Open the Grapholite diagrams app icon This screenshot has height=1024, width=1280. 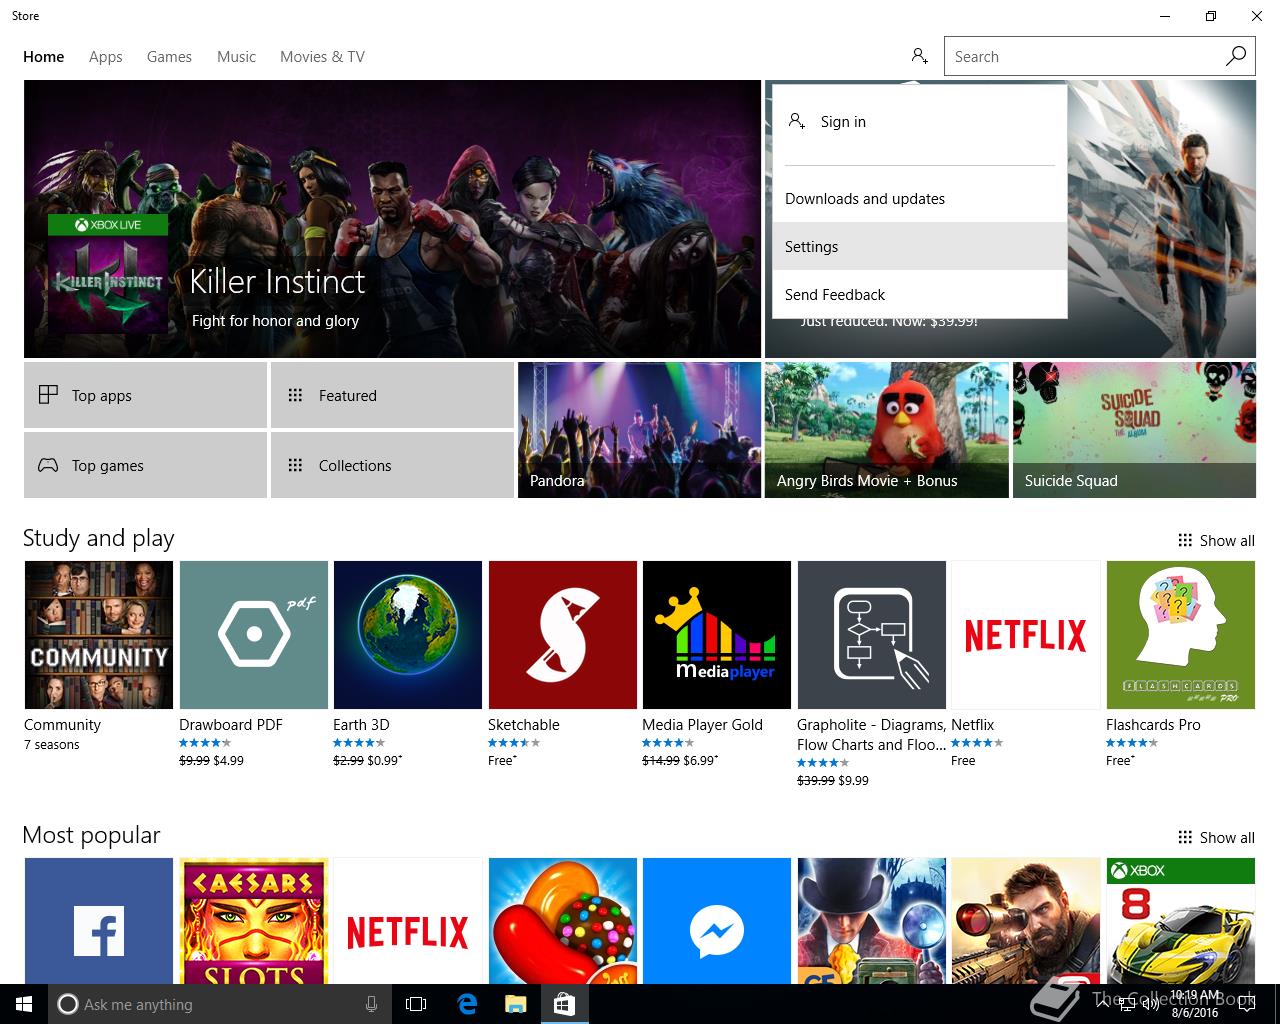[872, 635]
